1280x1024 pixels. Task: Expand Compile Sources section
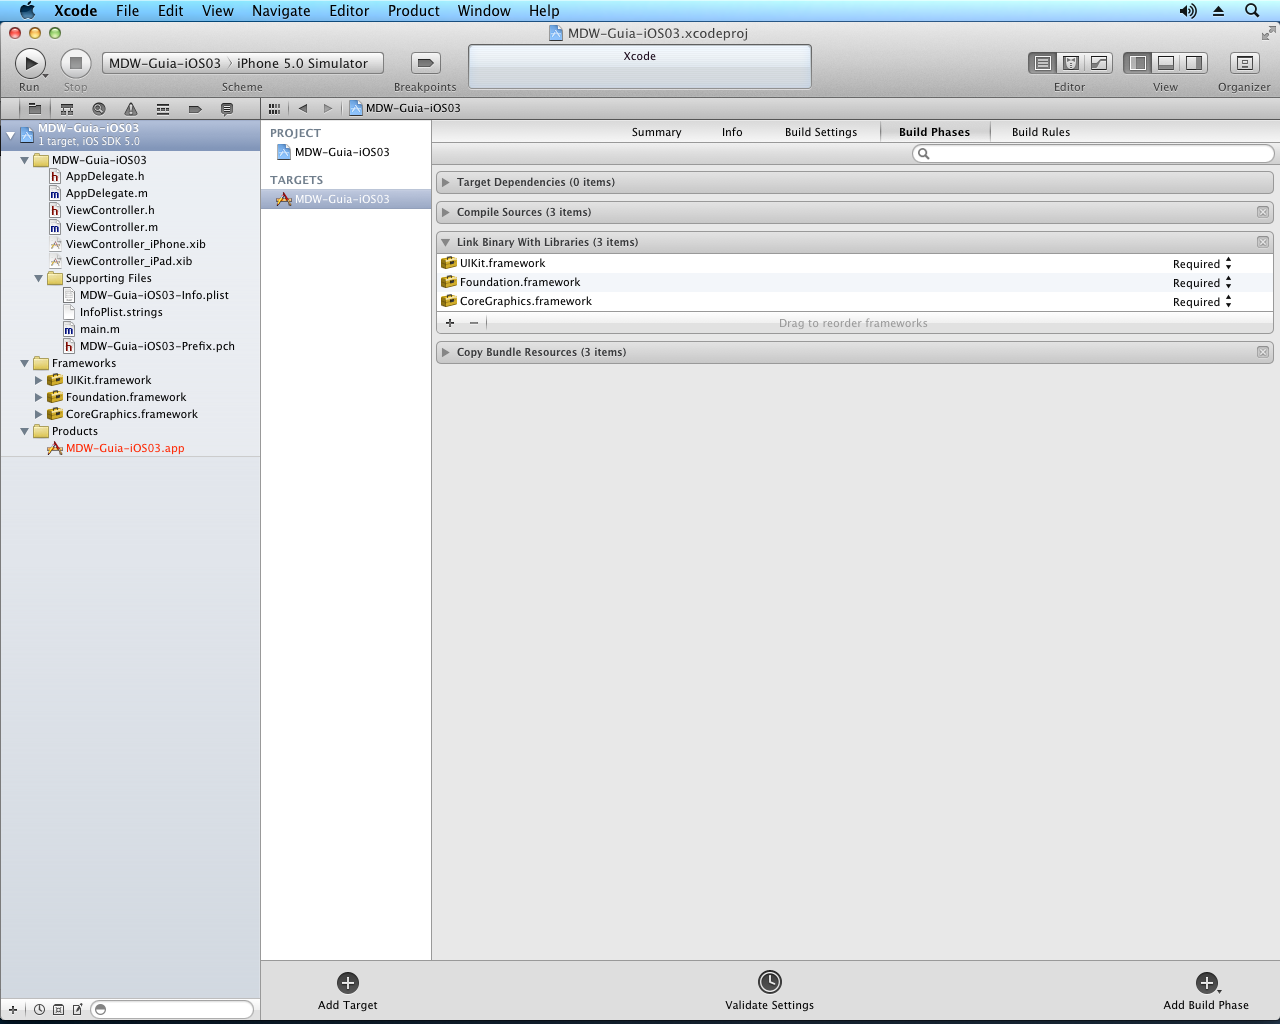446,212
